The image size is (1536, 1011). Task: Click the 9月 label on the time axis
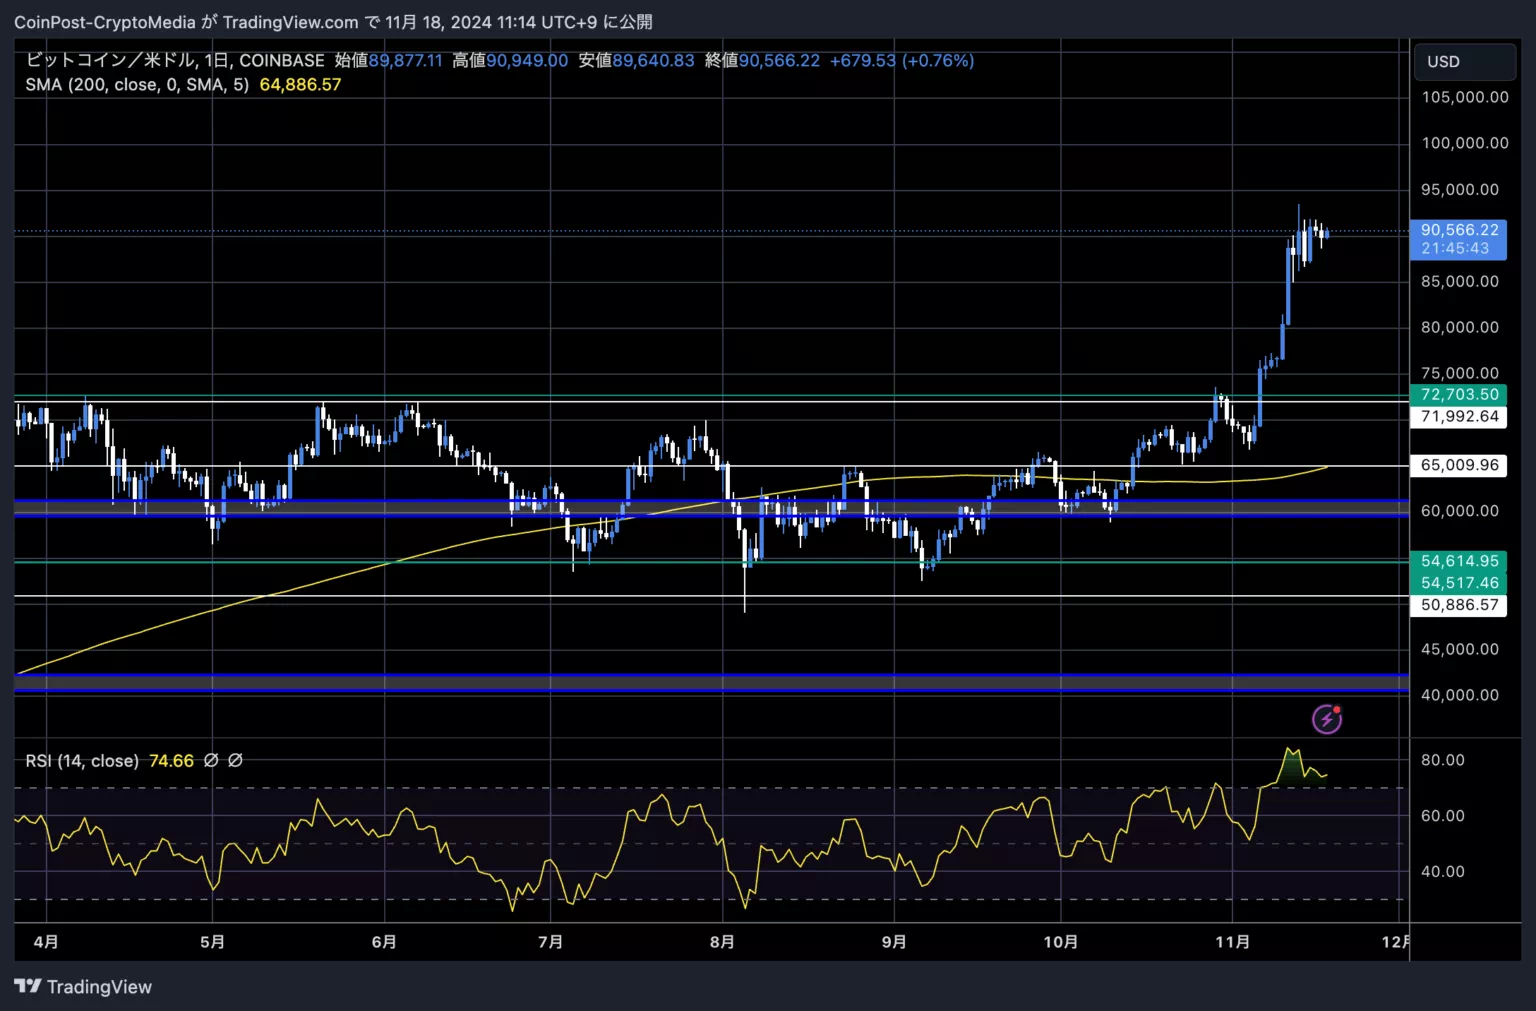(x=894, y=942)
